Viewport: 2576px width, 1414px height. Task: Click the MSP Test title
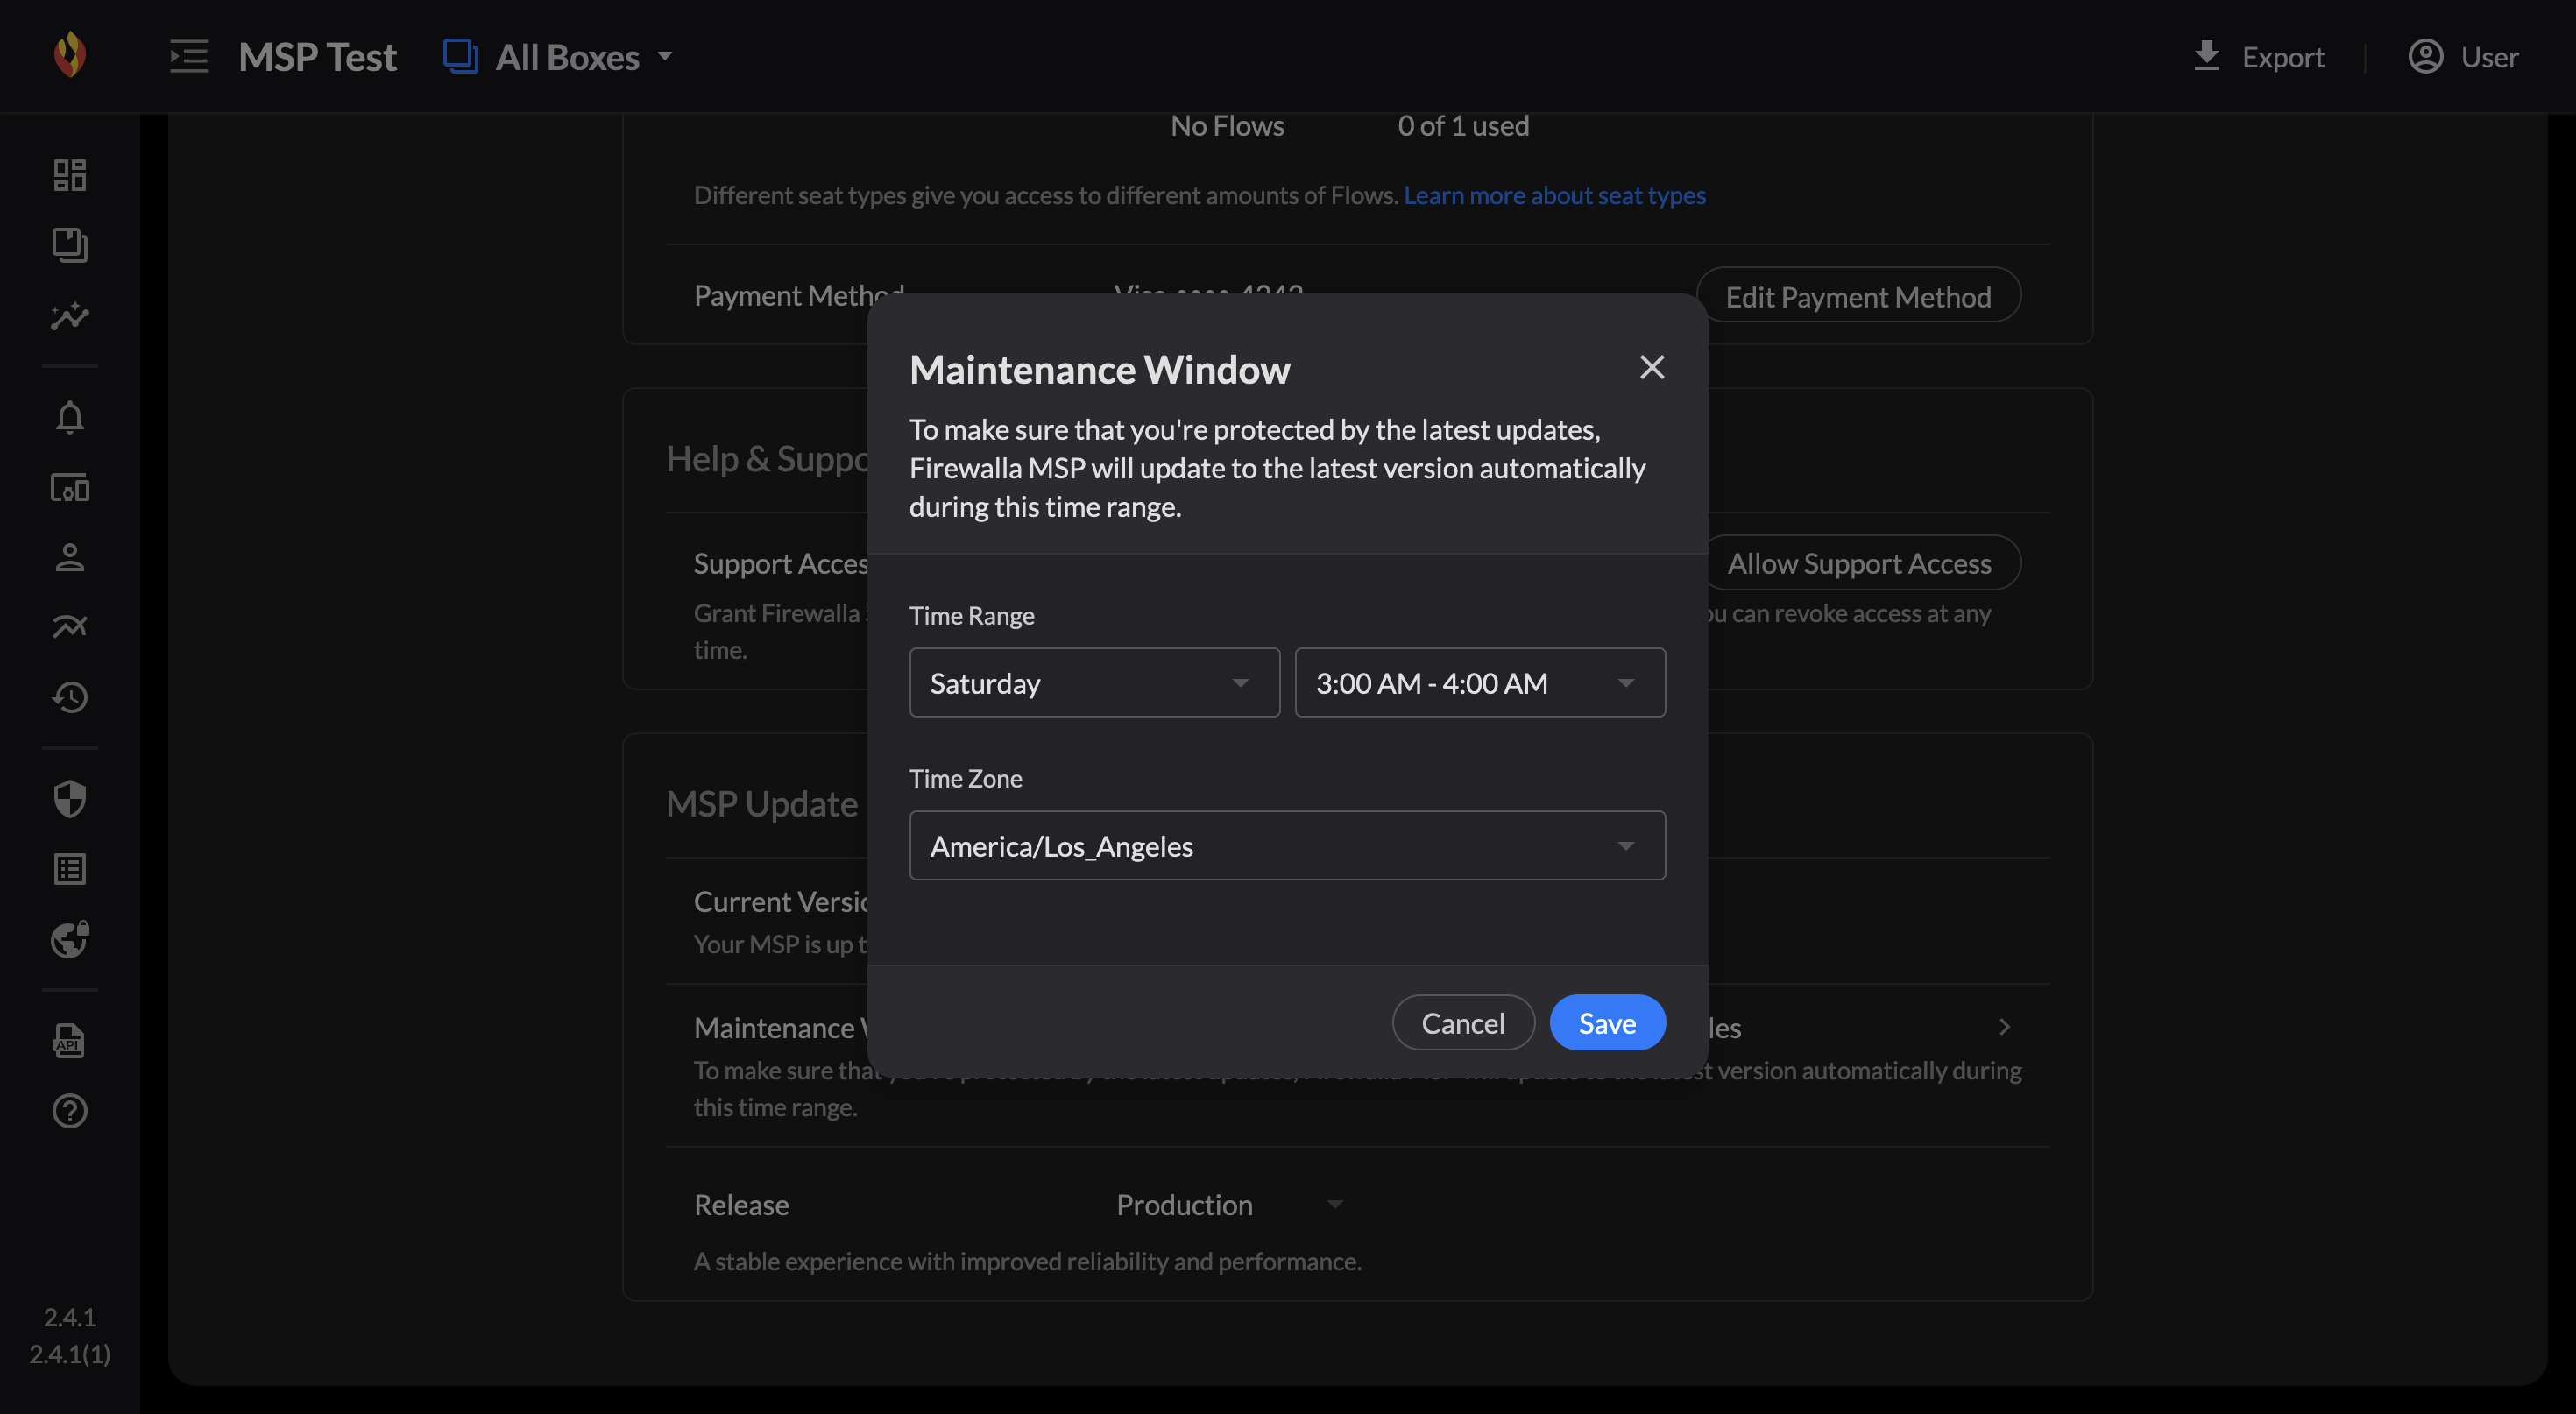click(318, 57)
